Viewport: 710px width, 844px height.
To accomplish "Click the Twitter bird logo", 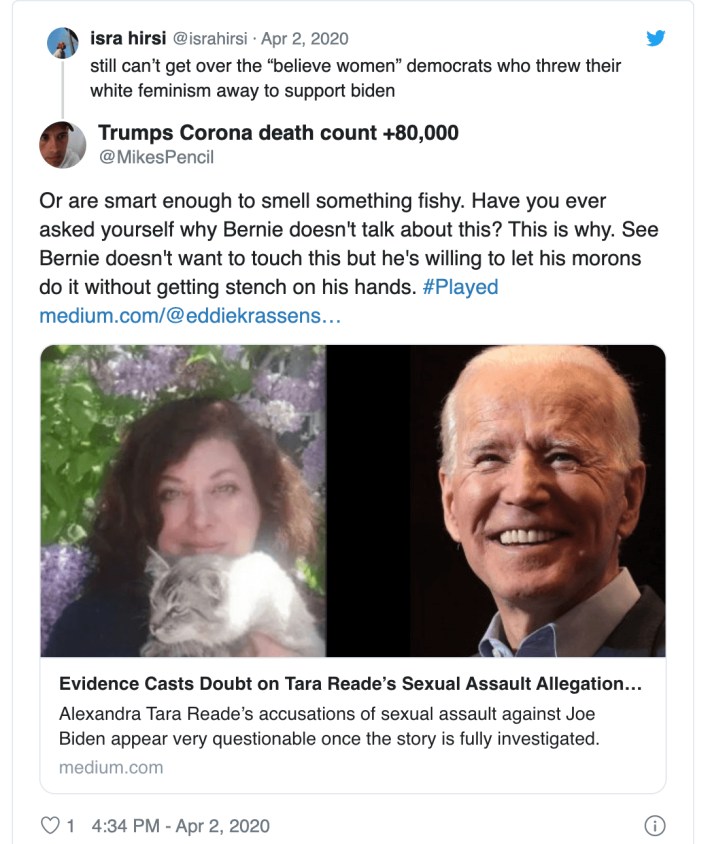I will tap(655, 39).
